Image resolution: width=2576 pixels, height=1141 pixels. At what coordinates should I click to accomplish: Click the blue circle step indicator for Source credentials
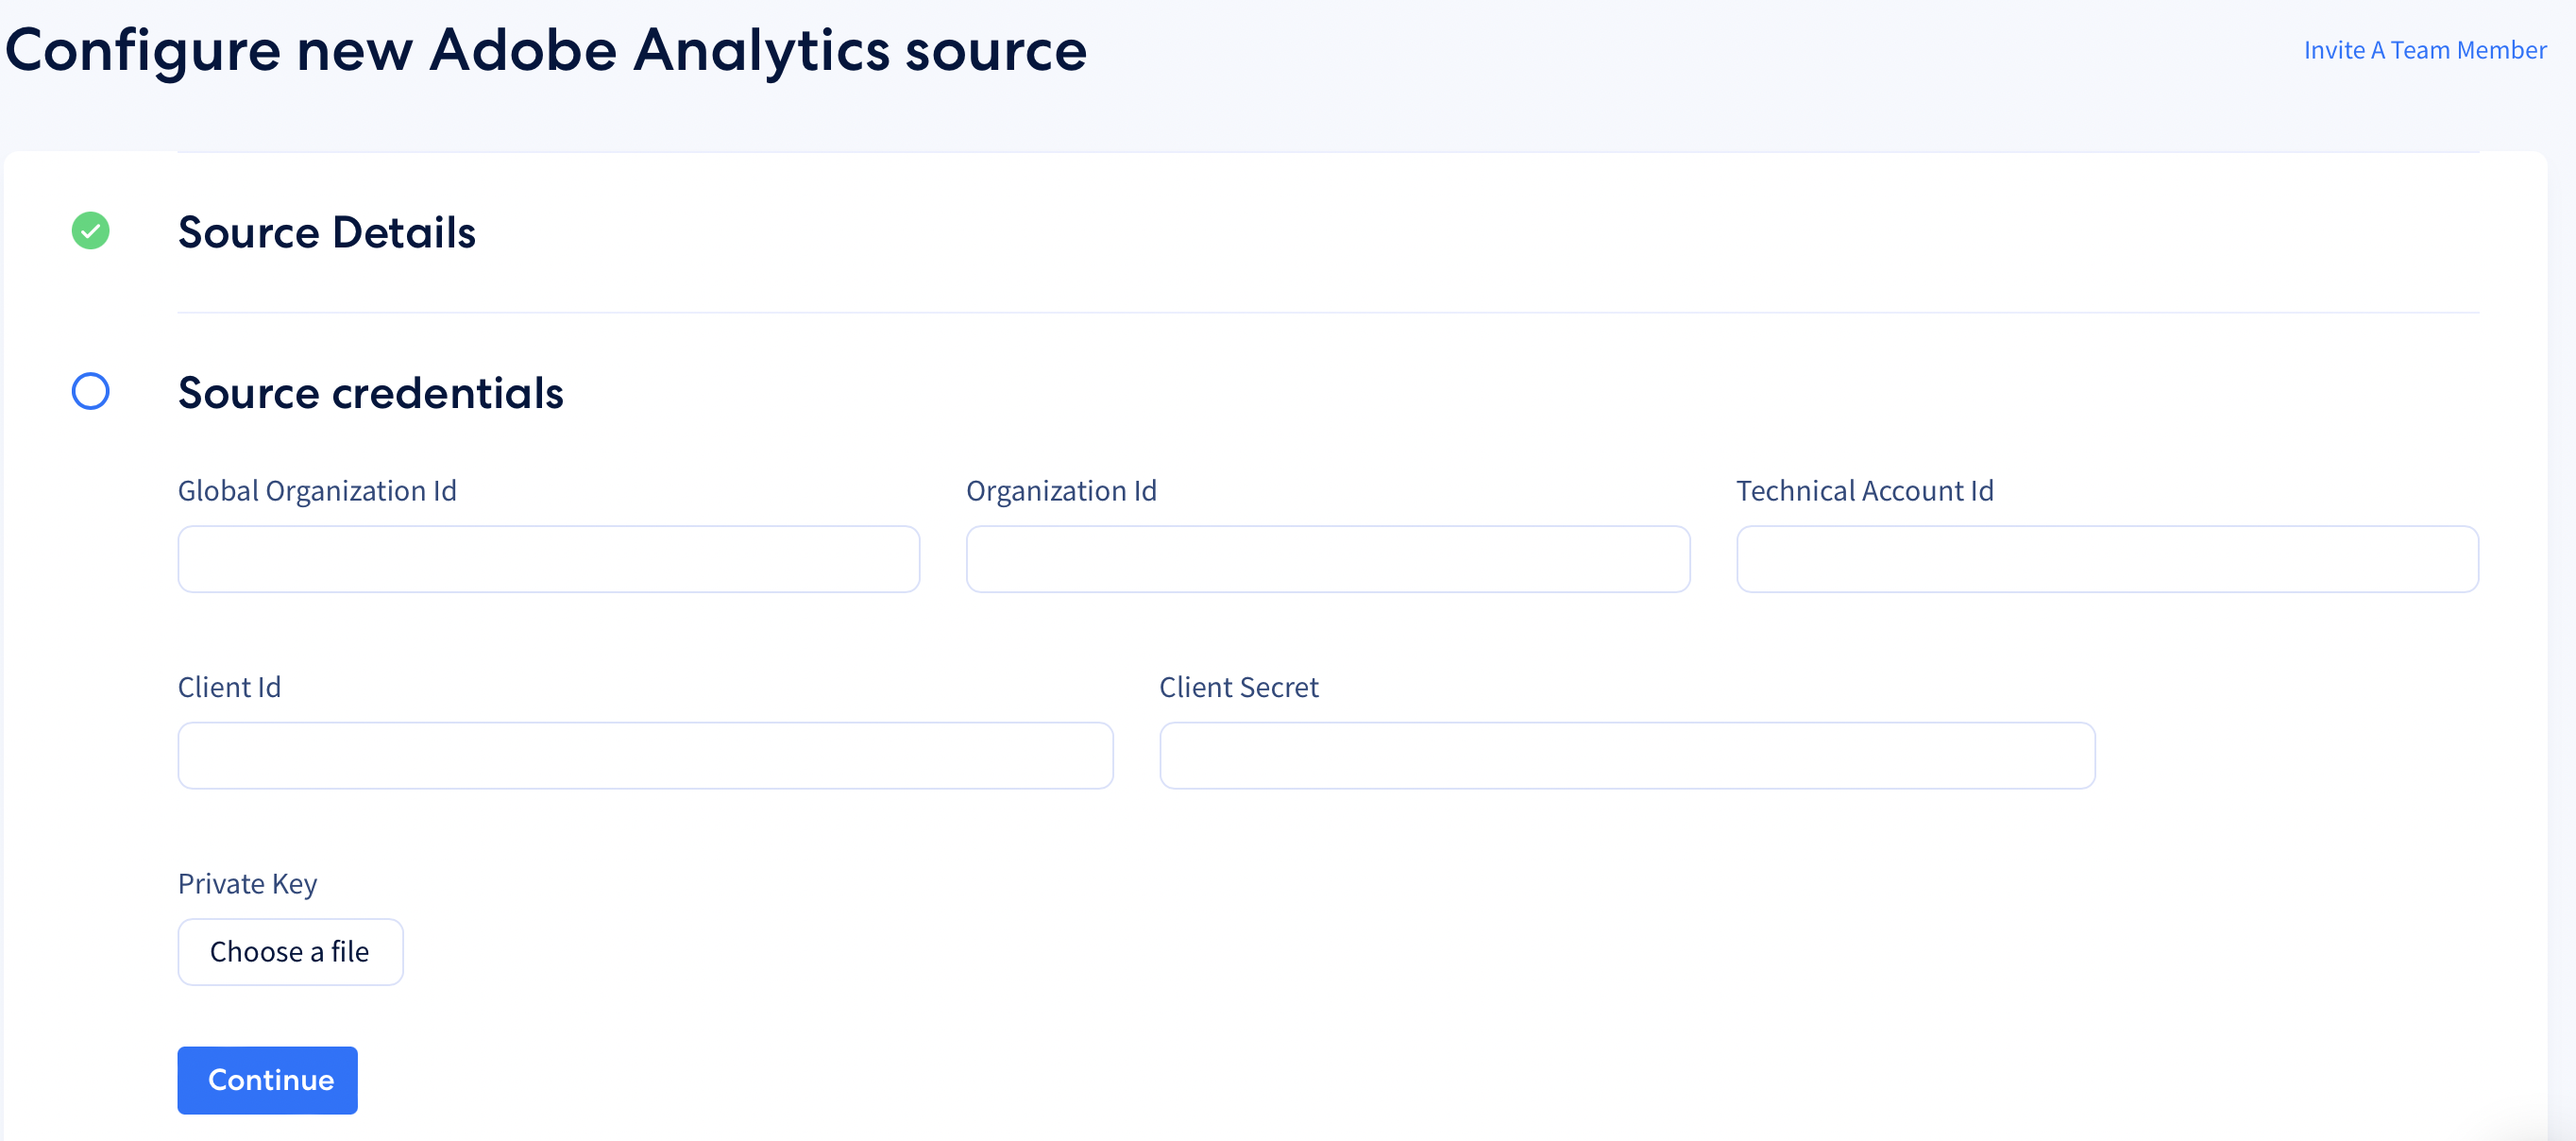click(90, 391)
